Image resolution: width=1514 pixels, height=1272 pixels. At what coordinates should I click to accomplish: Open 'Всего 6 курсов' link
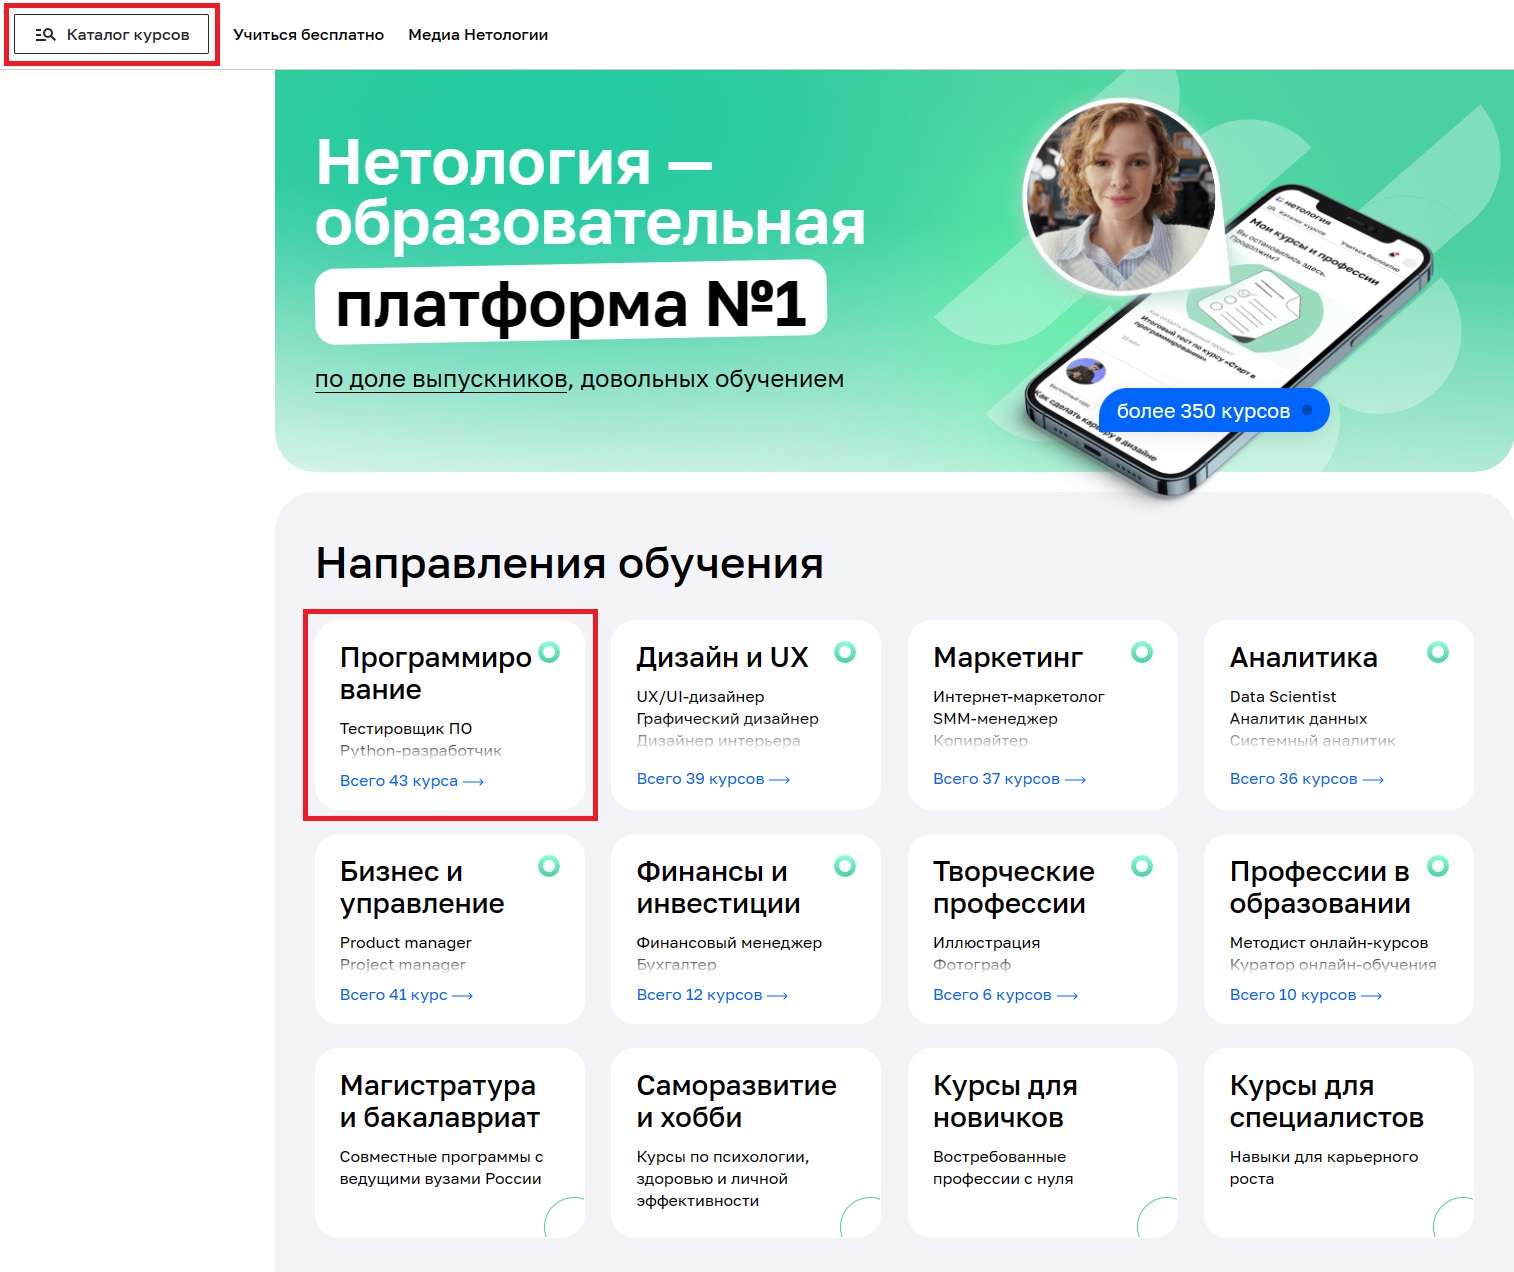(1005, 995)
